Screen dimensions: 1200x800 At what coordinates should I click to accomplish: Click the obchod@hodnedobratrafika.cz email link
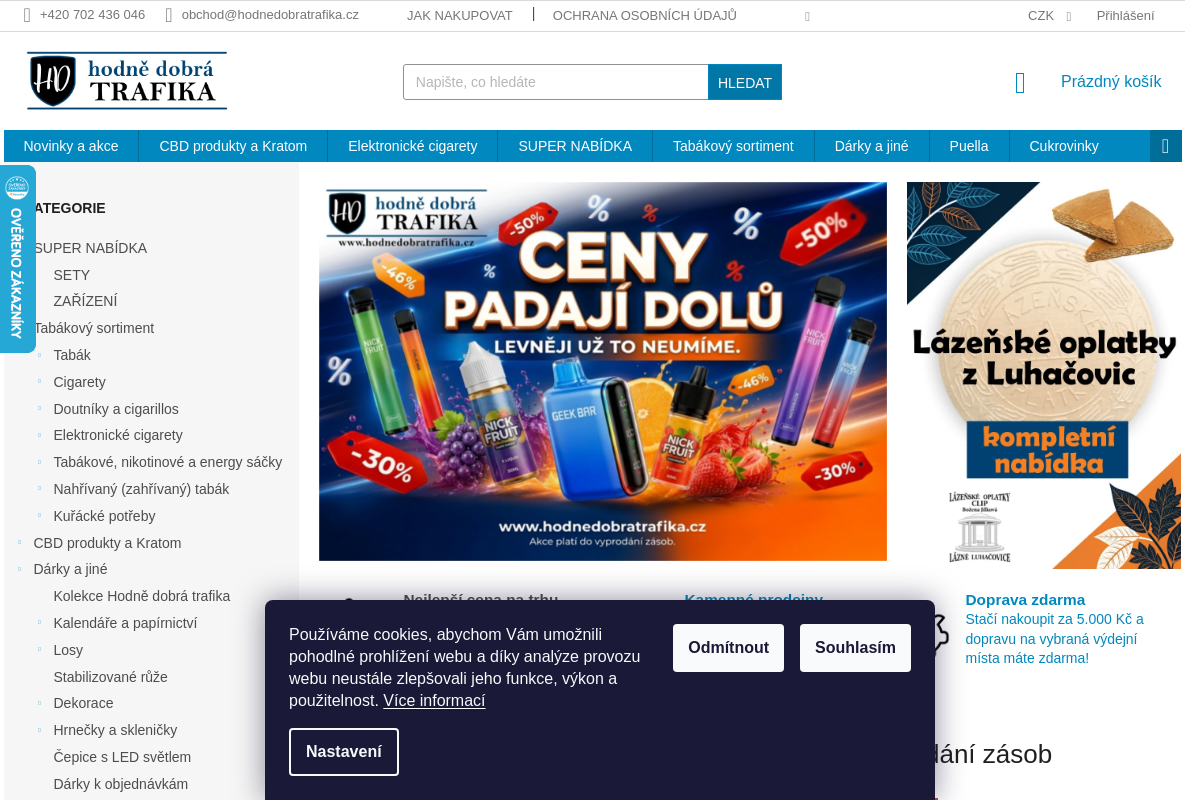click(x=270, y=15)
